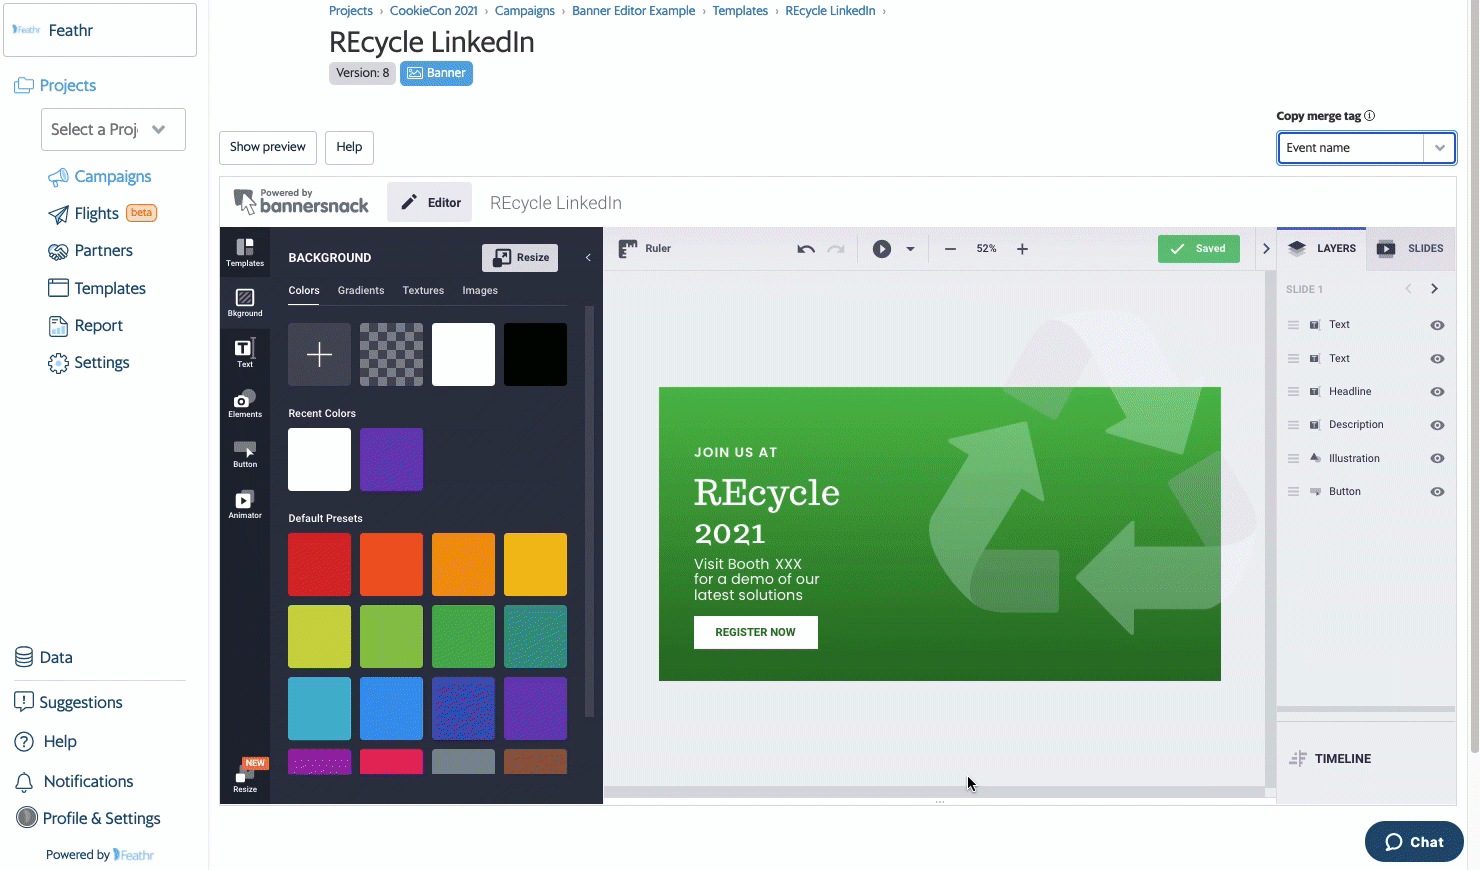This screenshot has height=870, width=1480.
Task: Select the Text tool icon
Action: [245, 353]
